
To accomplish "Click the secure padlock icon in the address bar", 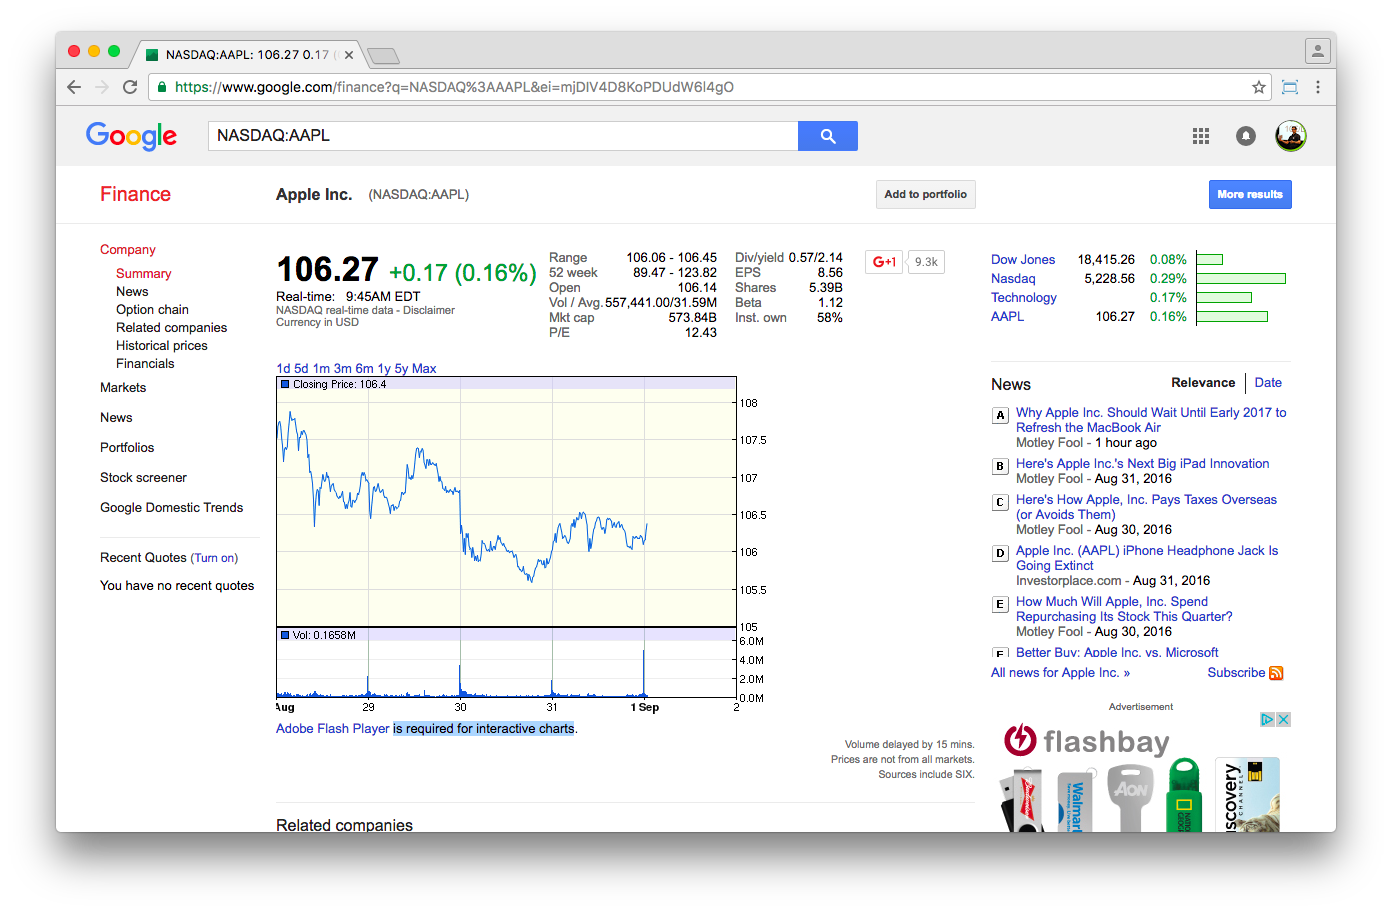I will pos(163,87).
